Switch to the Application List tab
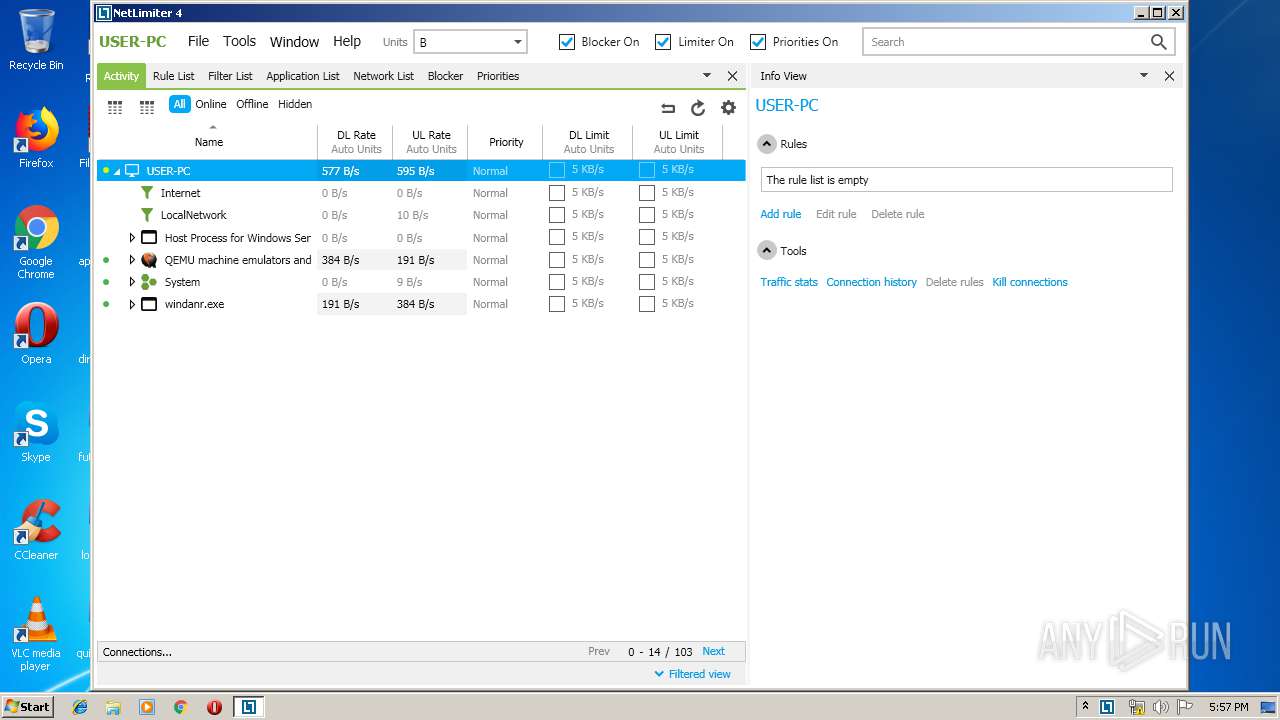This screenshot has width=1280, height=720. pos(303,76)
